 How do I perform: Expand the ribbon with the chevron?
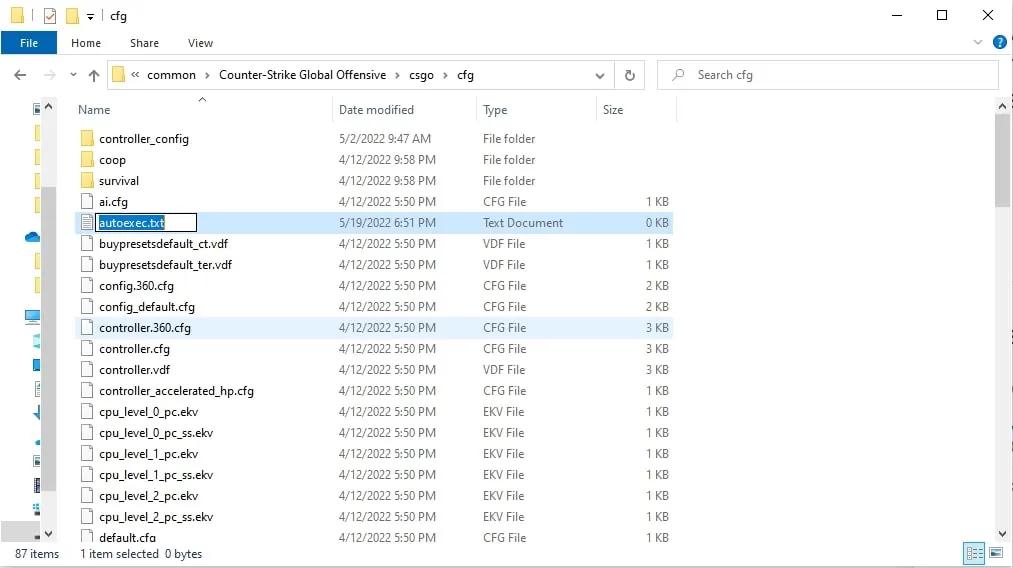tap(977, 43)
